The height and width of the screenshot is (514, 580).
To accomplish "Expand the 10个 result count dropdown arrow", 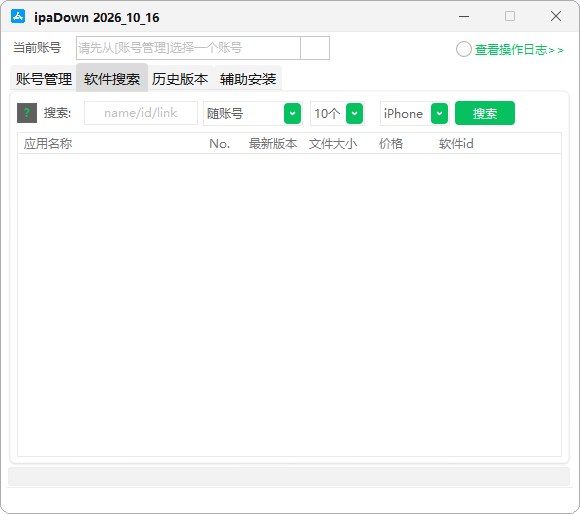I will pos(354,113).
